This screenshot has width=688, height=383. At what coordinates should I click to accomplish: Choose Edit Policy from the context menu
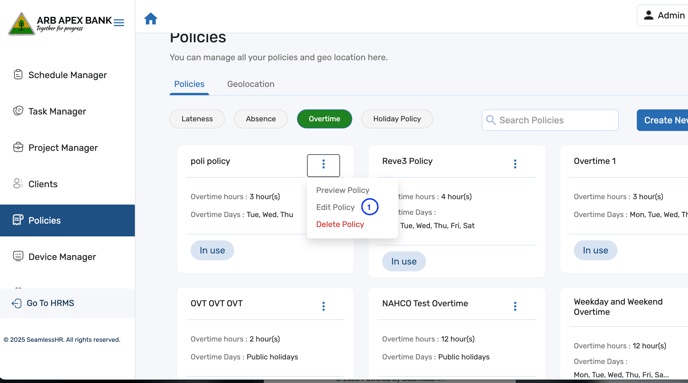335,207
